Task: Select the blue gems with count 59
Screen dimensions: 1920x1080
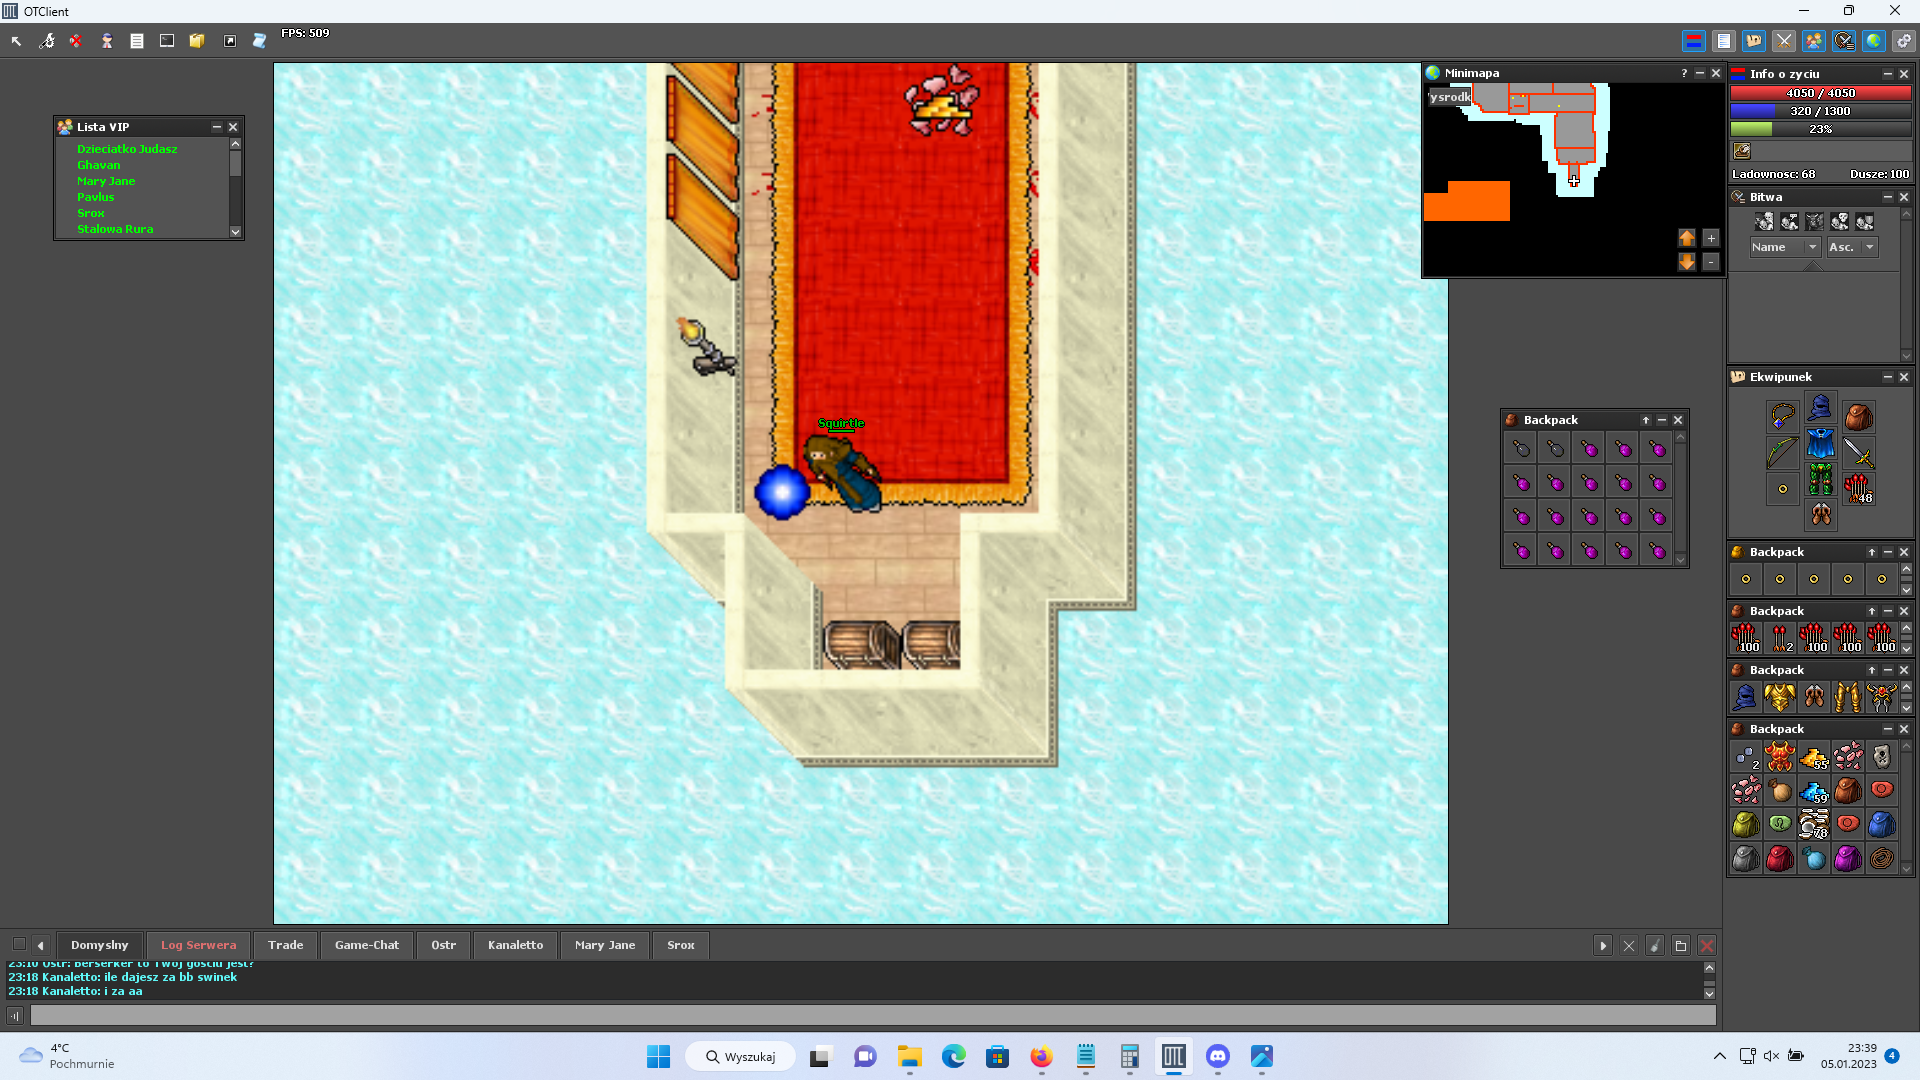Action: pos(1814,791)
